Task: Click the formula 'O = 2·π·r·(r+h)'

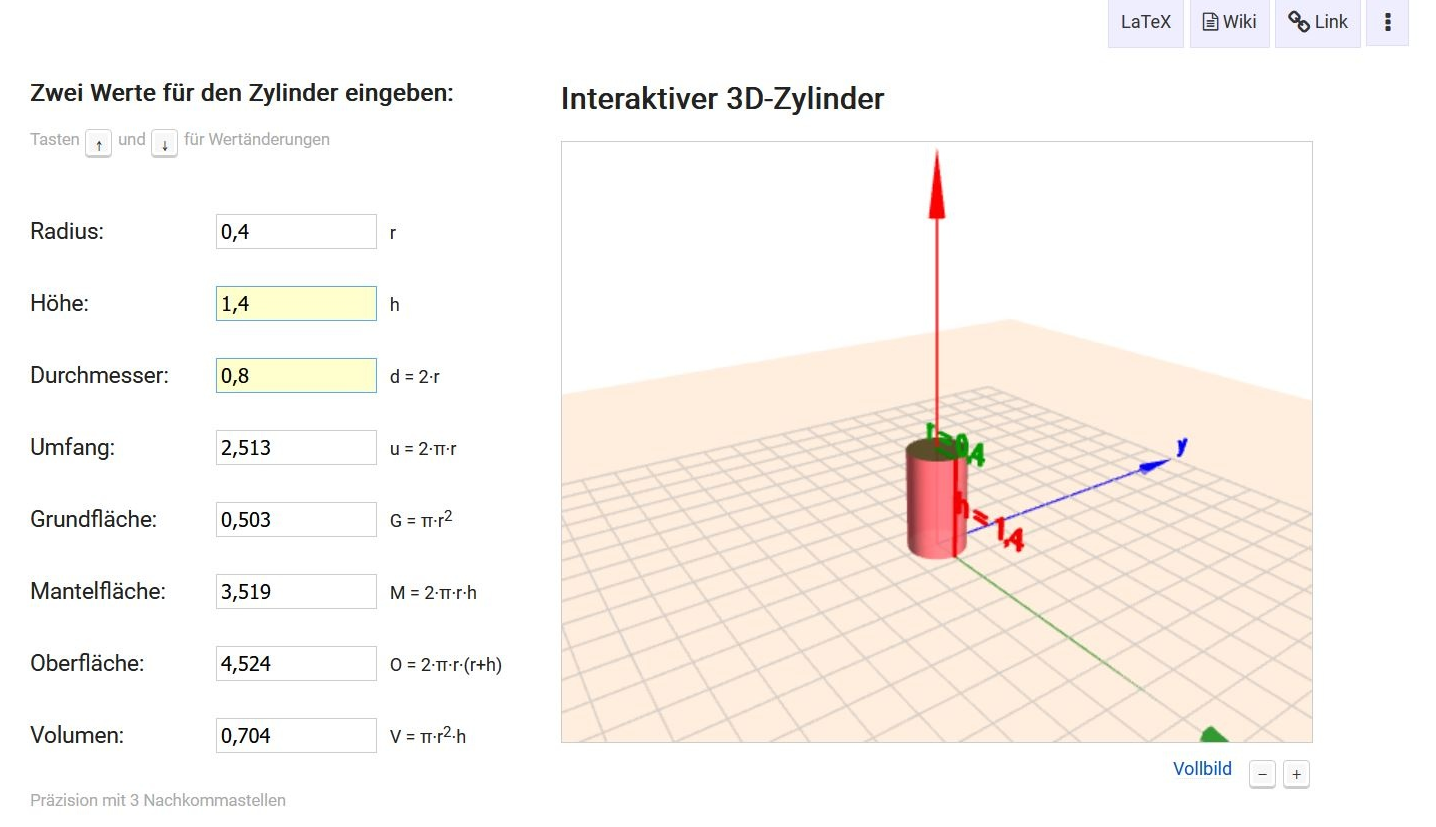Action: coord(446,665)
